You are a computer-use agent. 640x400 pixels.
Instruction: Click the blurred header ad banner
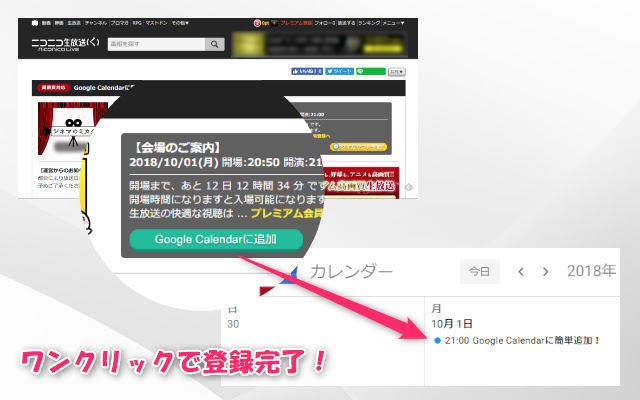tap(320, 44)
